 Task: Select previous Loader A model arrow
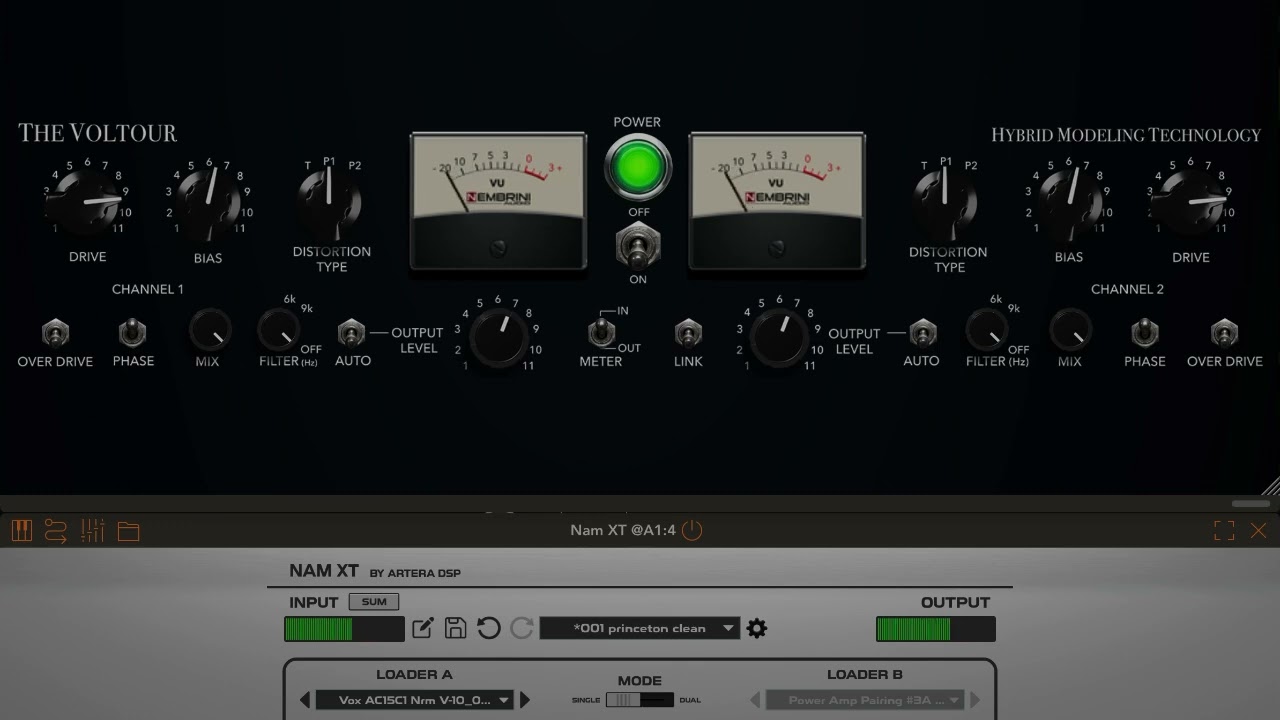coord(304,700)
